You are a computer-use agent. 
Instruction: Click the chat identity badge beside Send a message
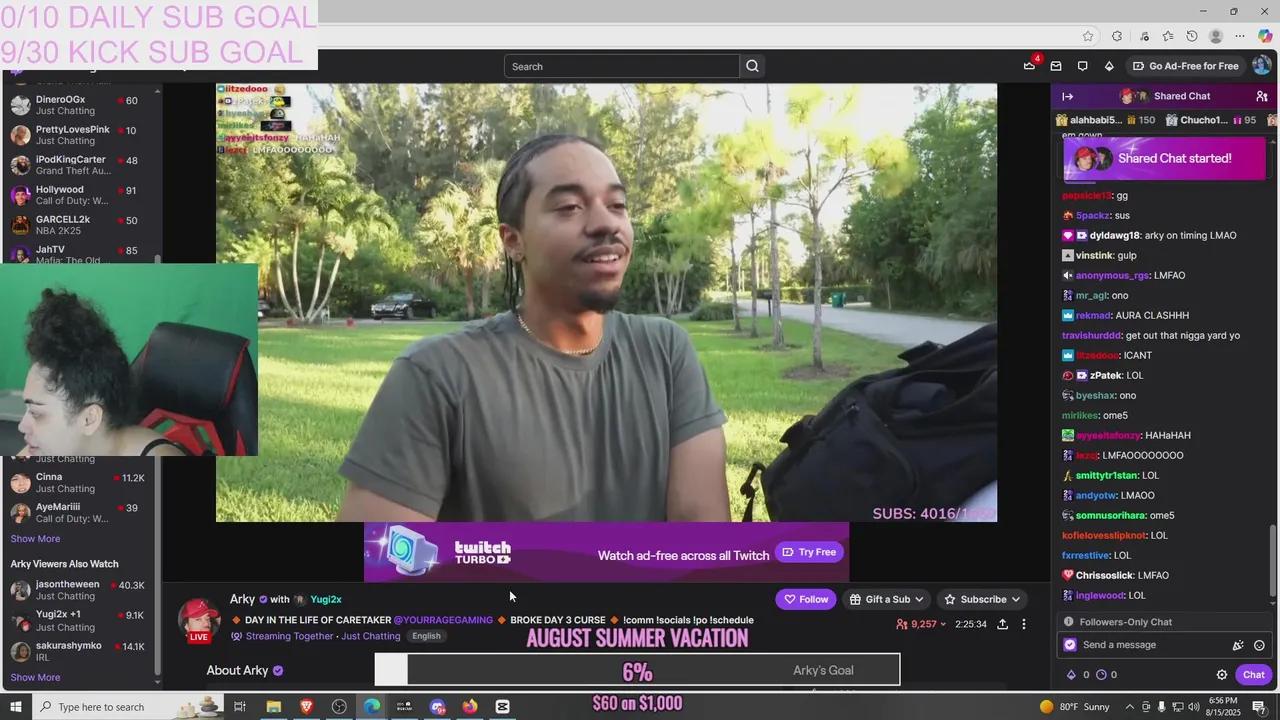(1070, 645)
